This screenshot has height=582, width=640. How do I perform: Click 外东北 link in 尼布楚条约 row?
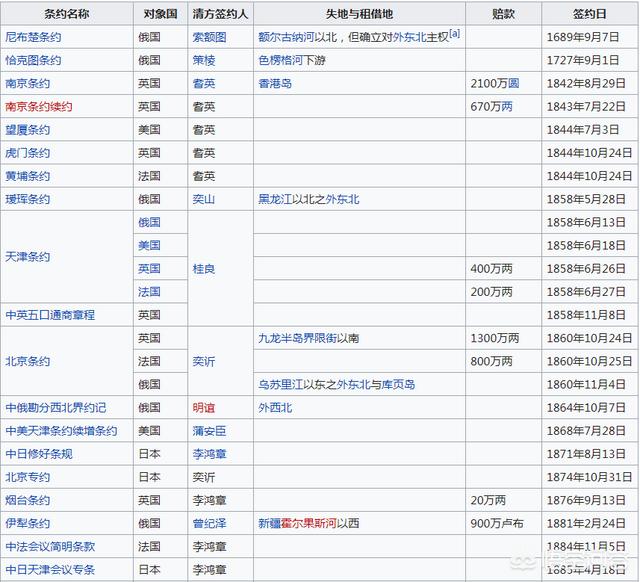point(409,37)
